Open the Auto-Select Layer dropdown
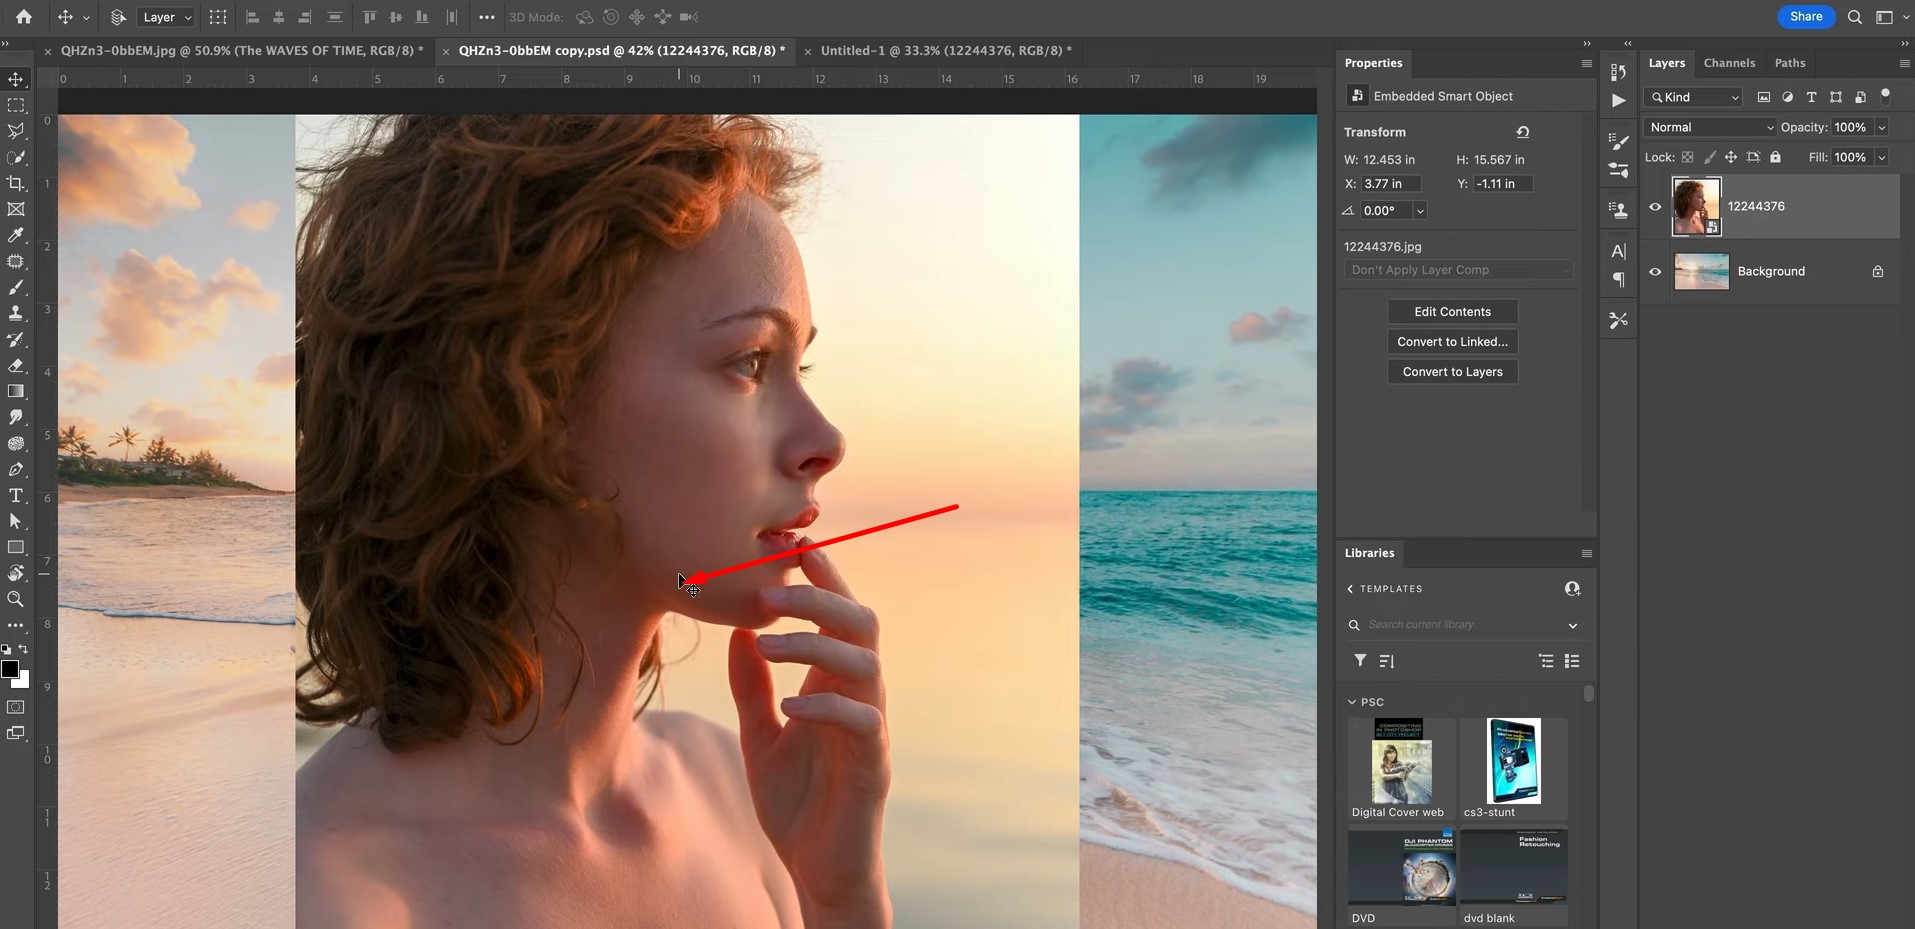This screenshot has height=929, width=1915. point(166,17)
